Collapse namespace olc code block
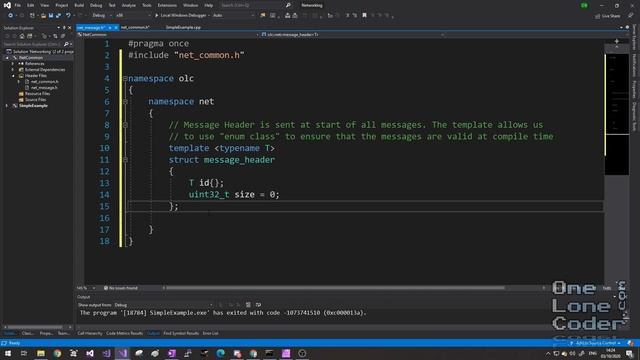This screenshot has height=360, width=640. (x=125, y=78)
